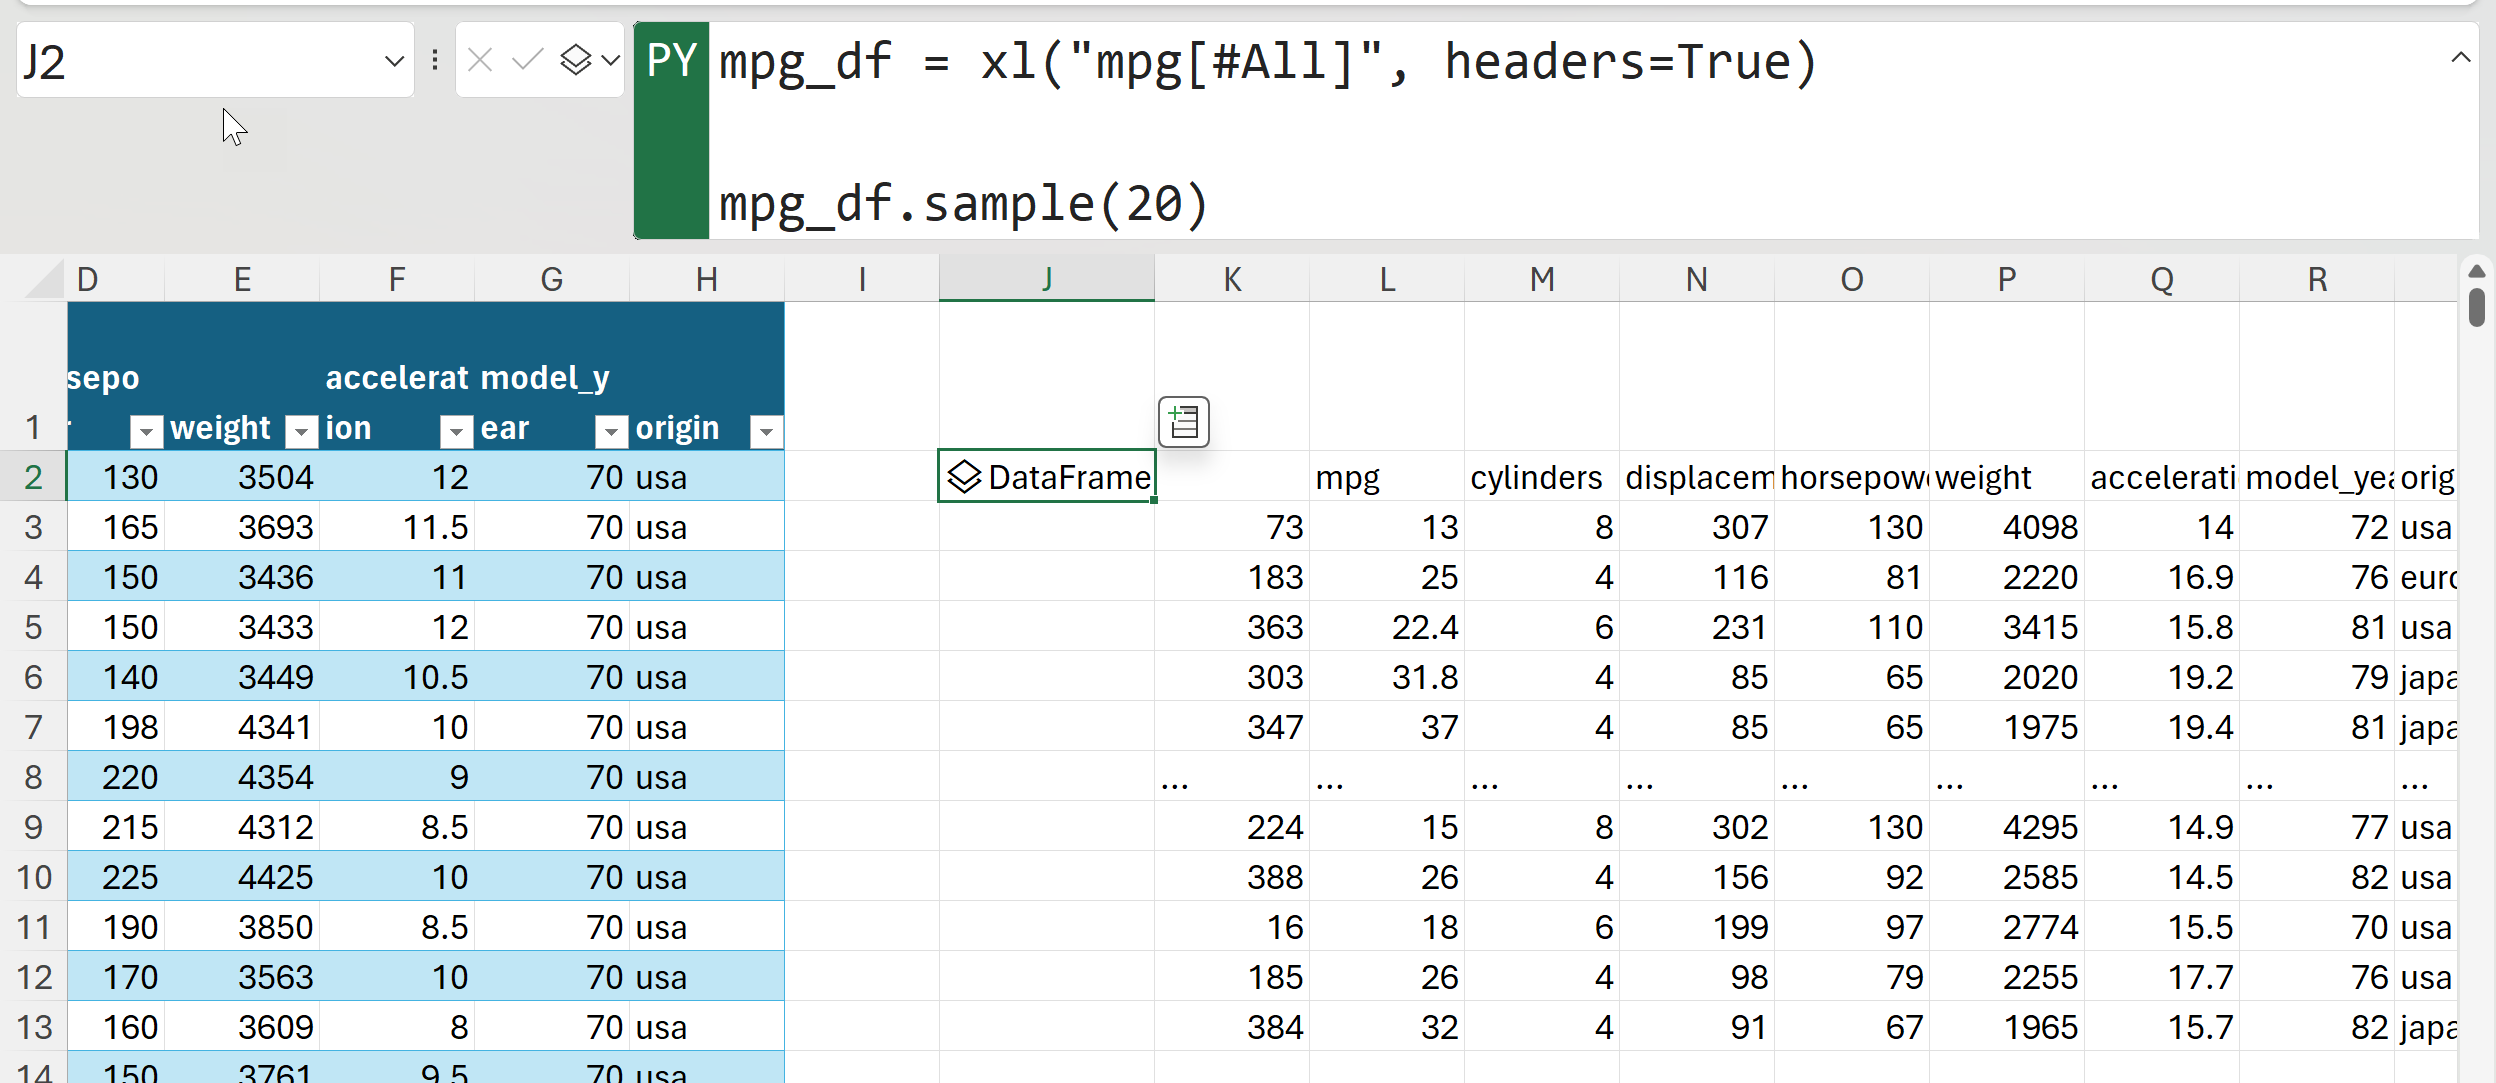Collapse the formula bar with chevron
This screenshot has width=2496, height=1083.
click(2460, 58)
